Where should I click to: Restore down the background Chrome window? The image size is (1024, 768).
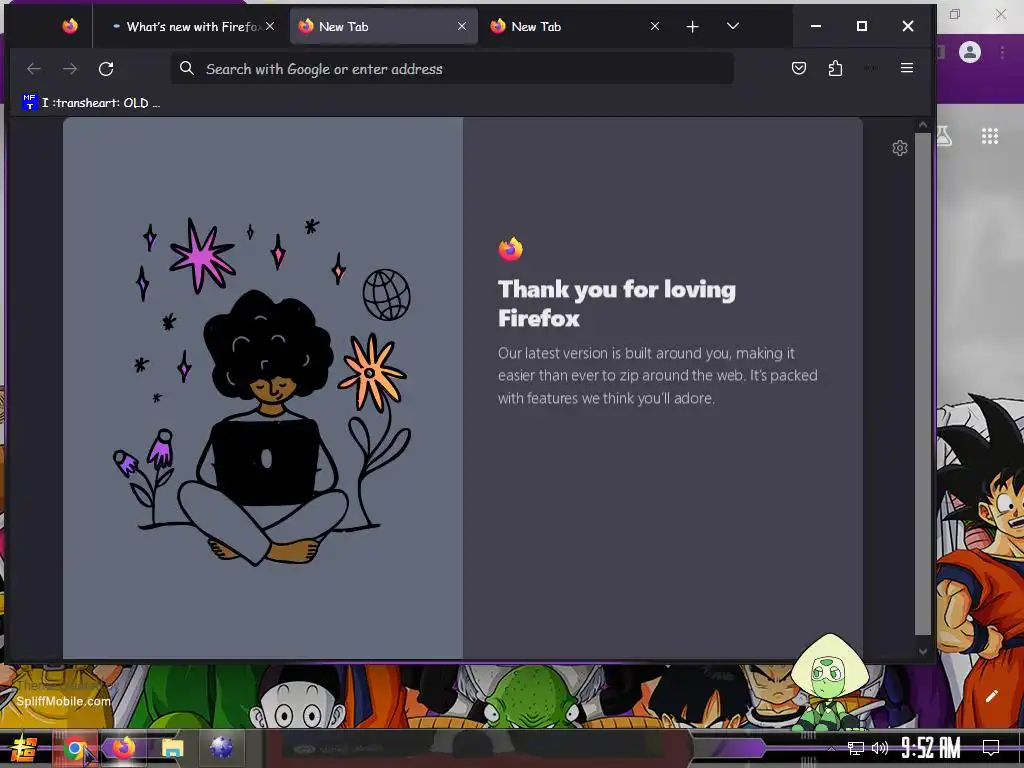[955, 14]
